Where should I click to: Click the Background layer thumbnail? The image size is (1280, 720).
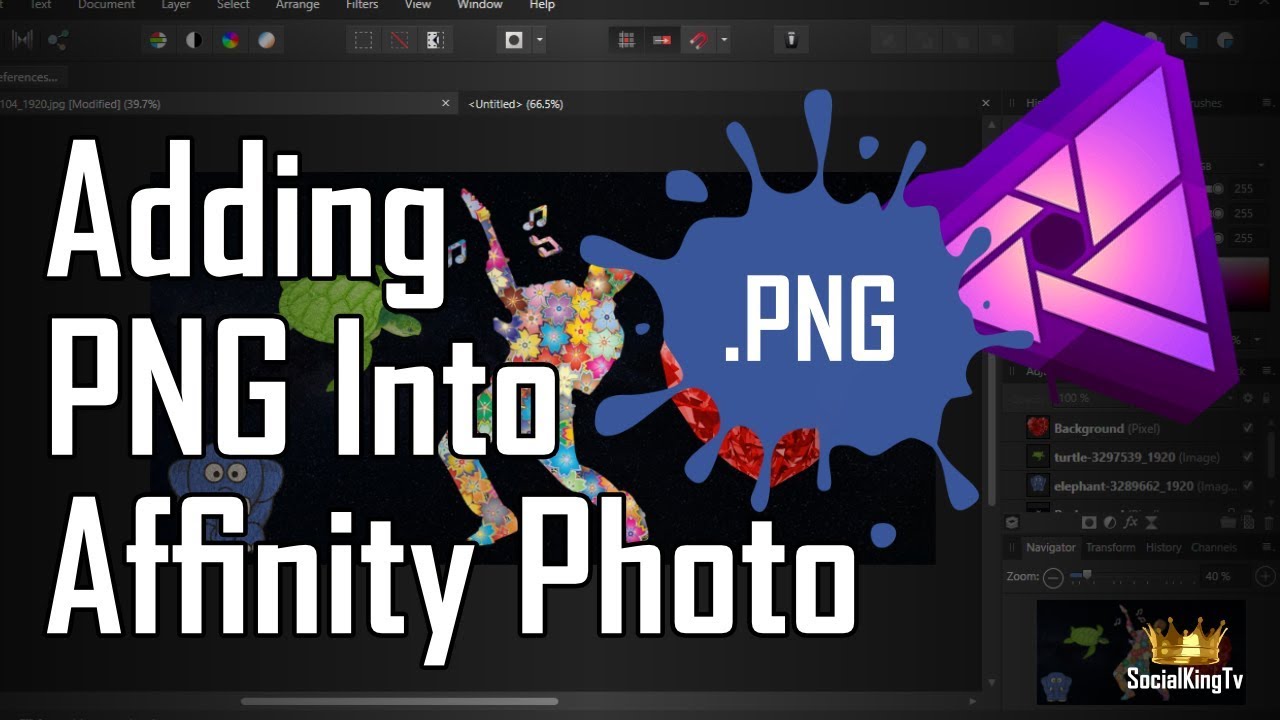(1038, 428)
